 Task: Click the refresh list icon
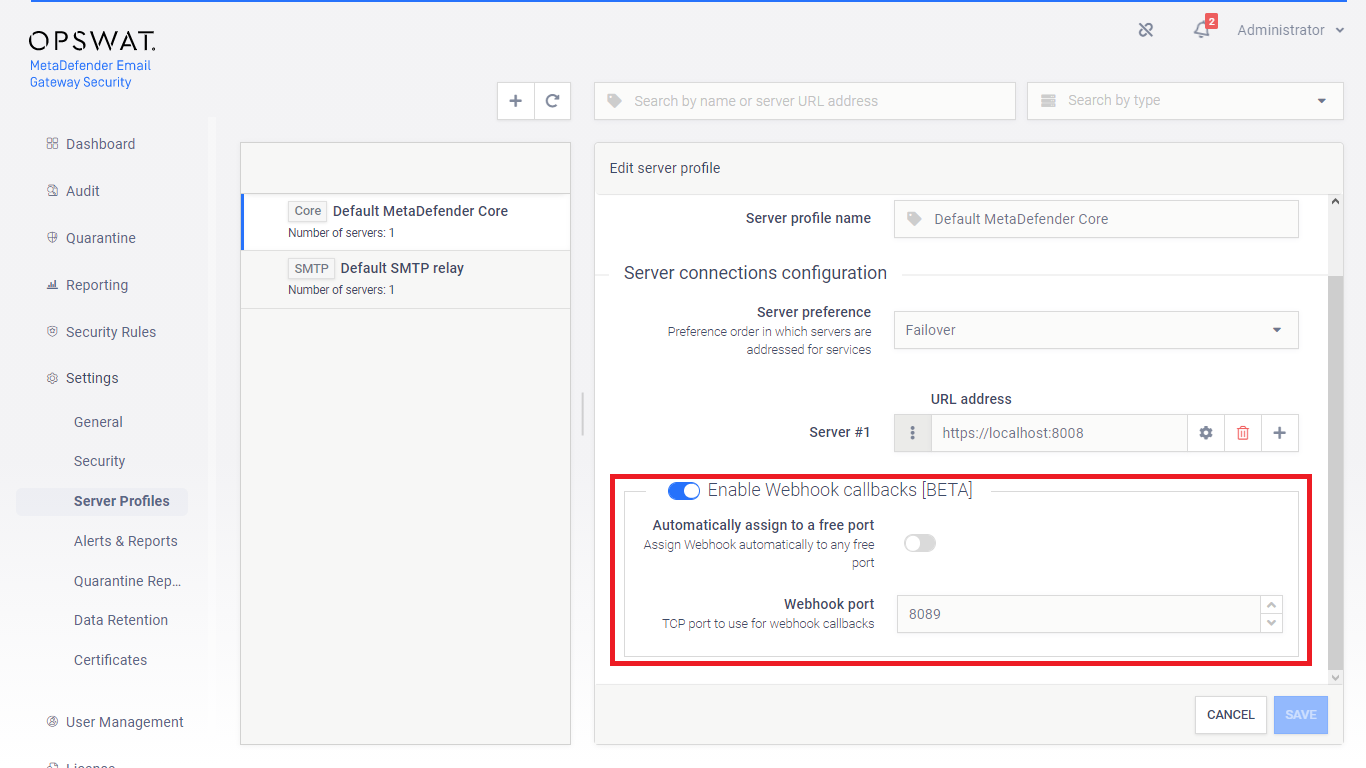[x=552, y=101]
